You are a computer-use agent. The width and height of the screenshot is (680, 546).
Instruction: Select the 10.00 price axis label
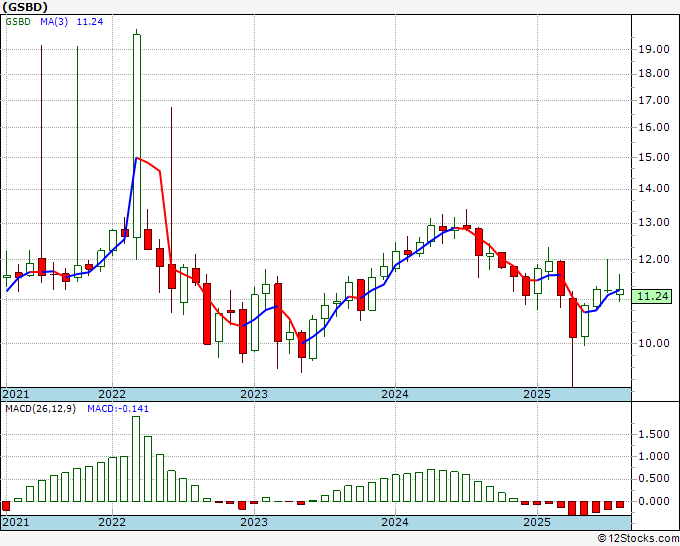(x=654, y=343)
